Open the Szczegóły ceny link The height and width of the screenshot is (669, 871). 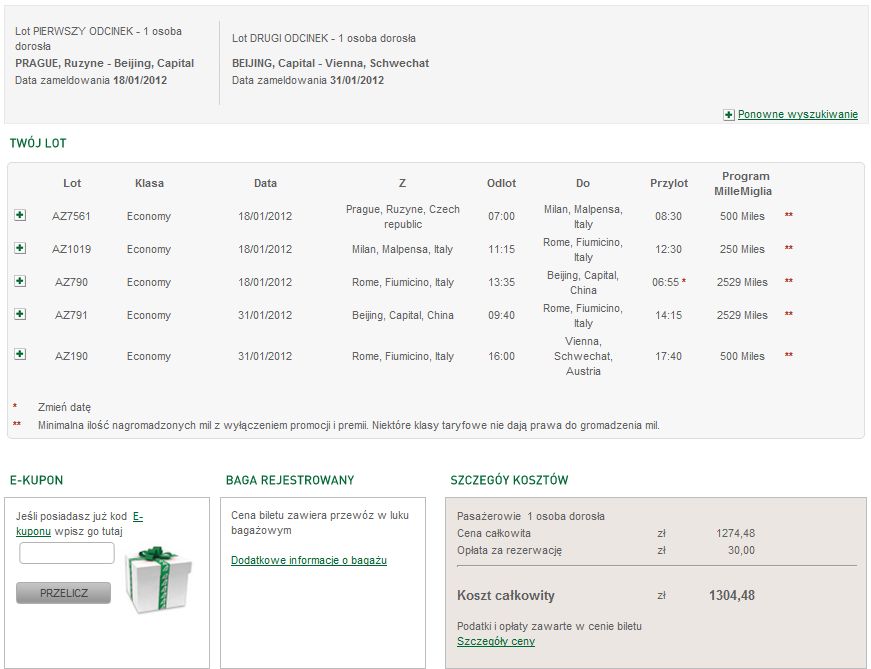(495, 641)
